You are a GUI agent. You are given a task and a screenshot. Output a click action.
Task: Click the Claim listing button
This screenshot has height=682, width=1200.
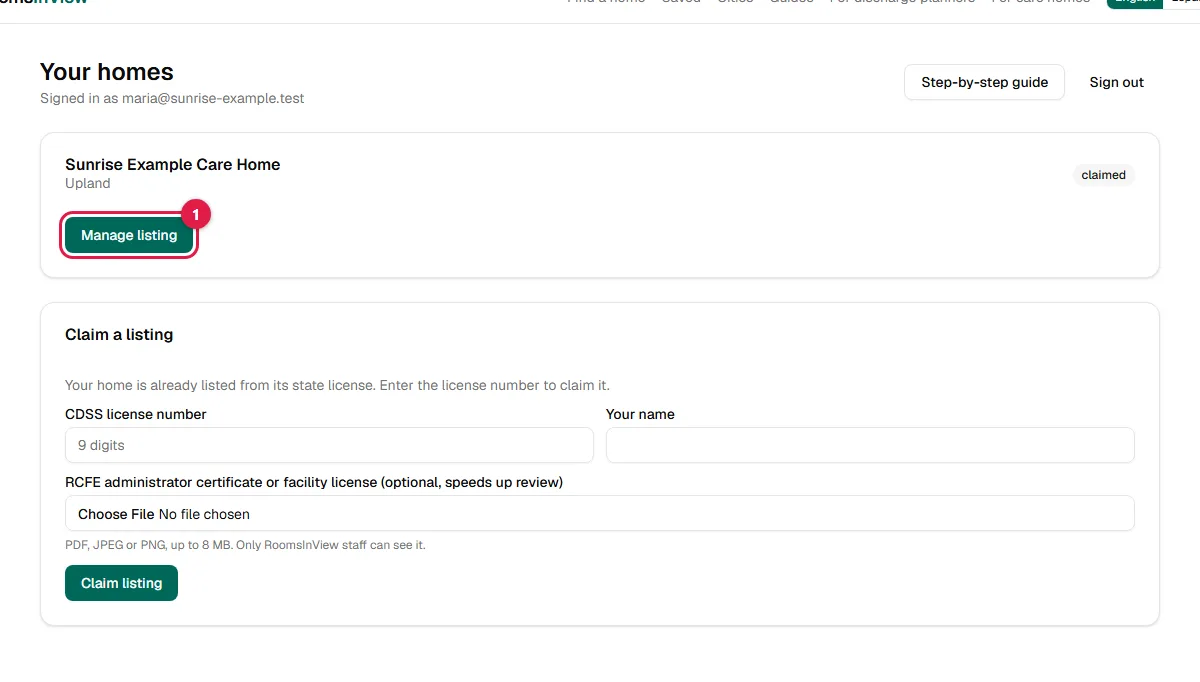[121, 583]
